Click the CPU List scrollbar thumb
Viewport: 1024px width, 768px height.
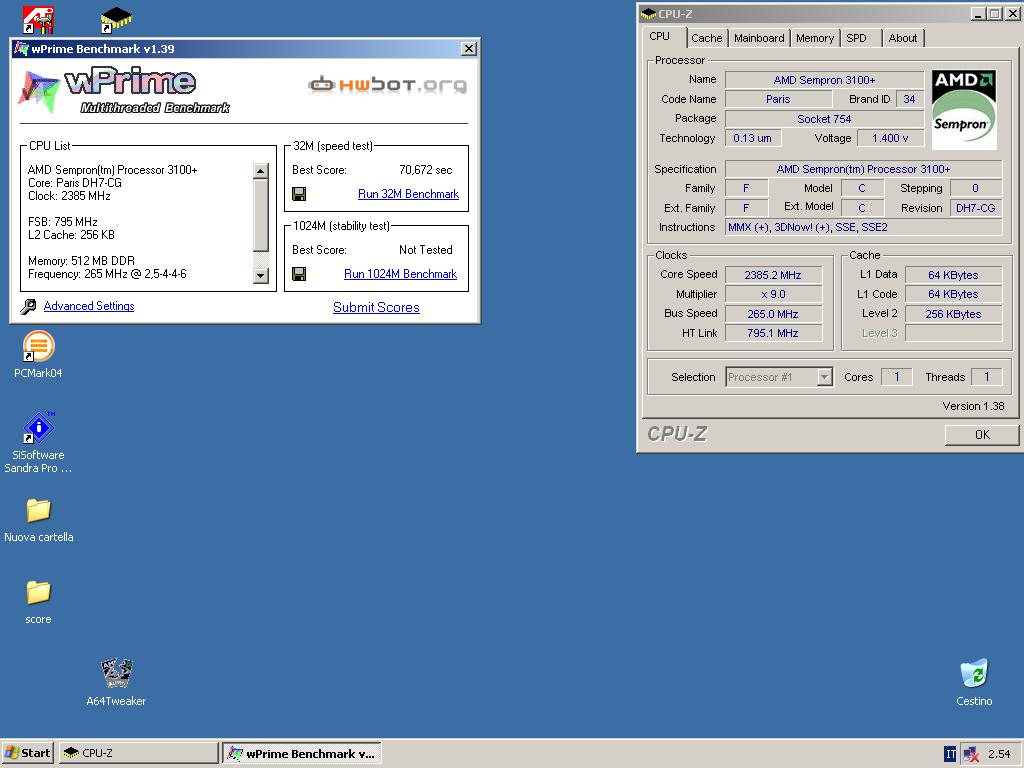261,215
